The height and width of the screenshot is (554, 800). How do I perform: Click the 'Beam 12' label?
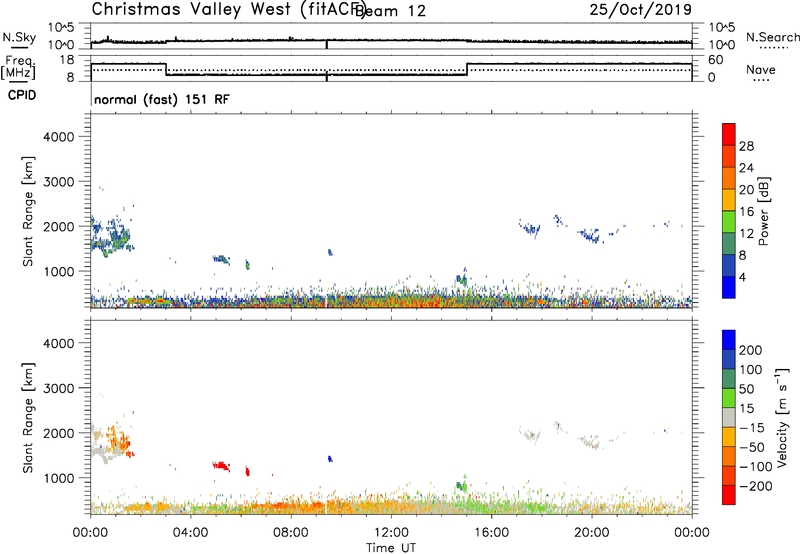click(390, 11)
